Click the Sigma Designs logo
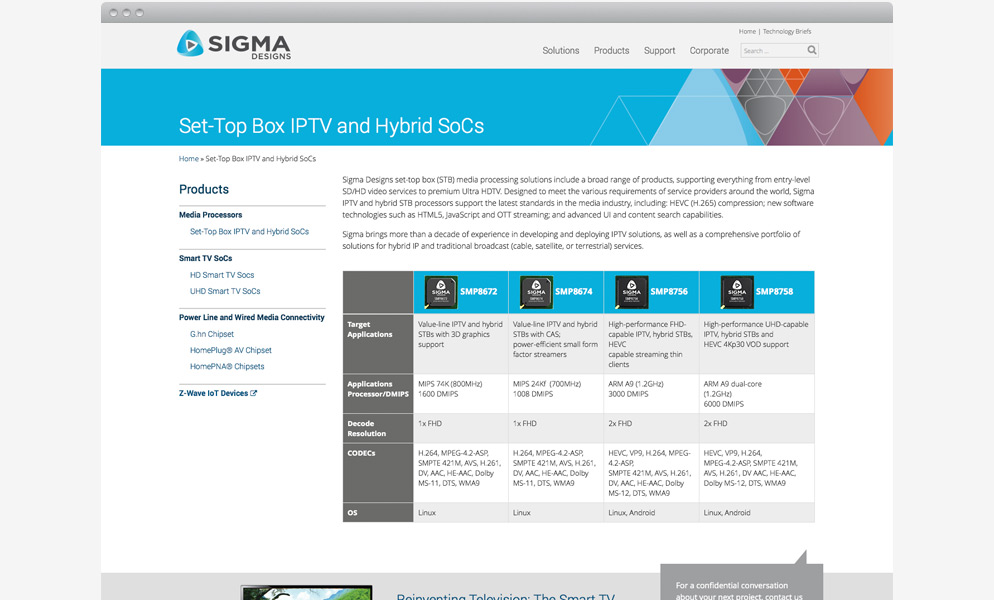 [x=233, y=45]
